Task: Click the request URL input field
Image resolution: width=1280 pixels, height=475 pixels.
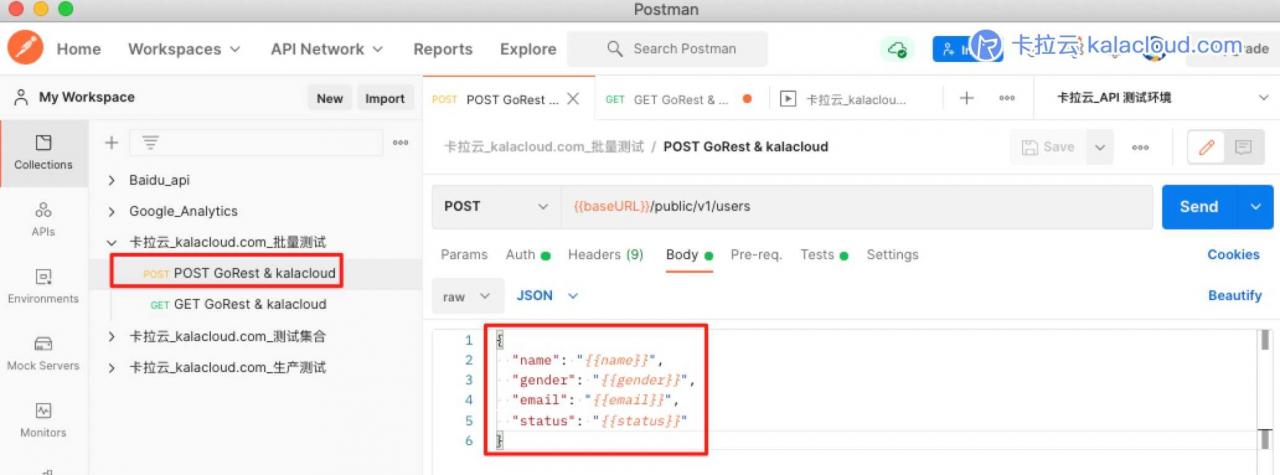Action: point(856,206)
